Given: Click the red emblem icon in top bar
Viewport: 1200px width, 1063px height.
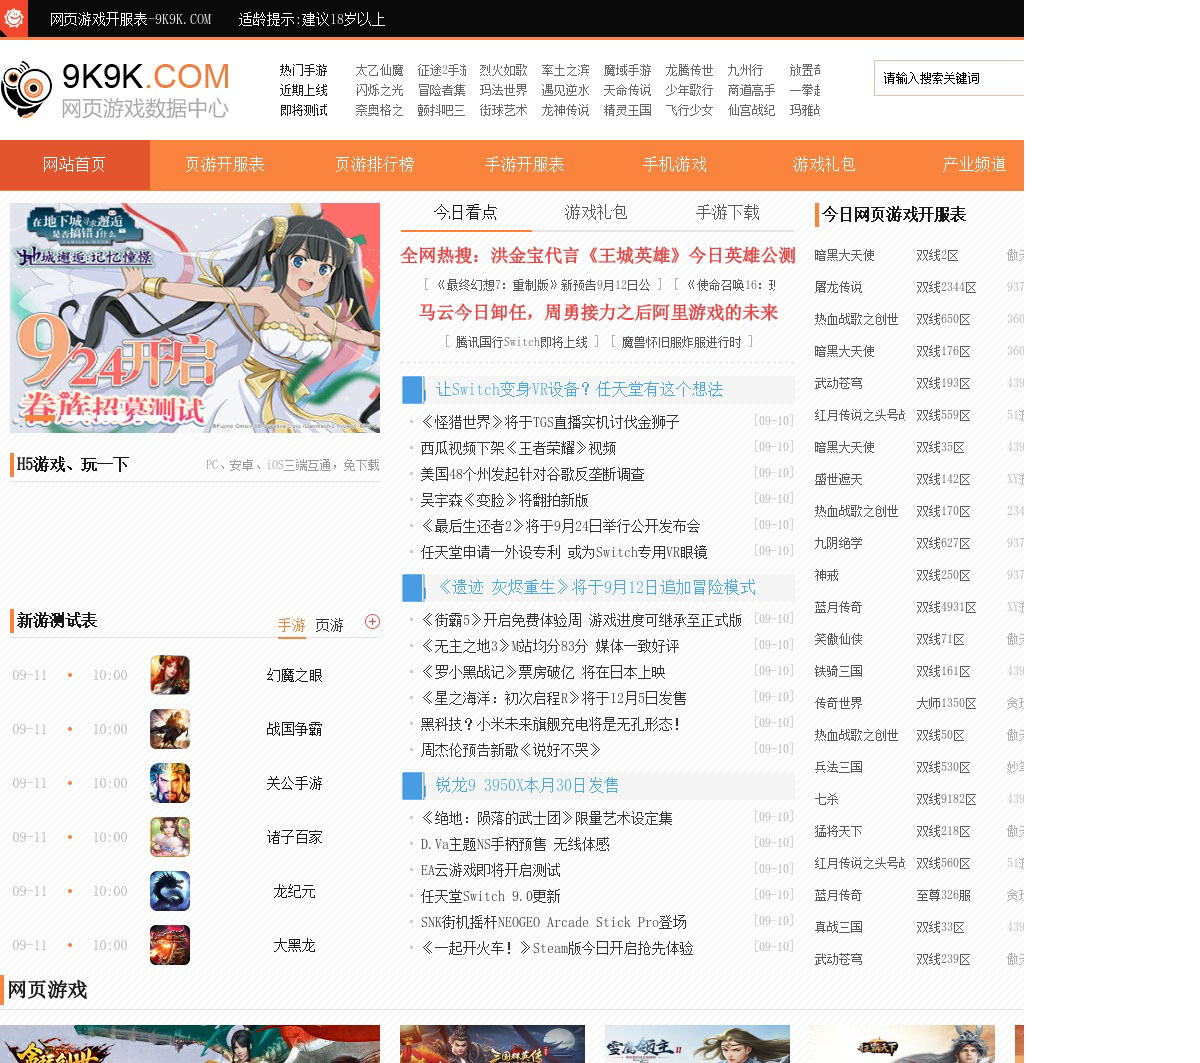Looking at the screenshot, I should (x=14, y=18).
